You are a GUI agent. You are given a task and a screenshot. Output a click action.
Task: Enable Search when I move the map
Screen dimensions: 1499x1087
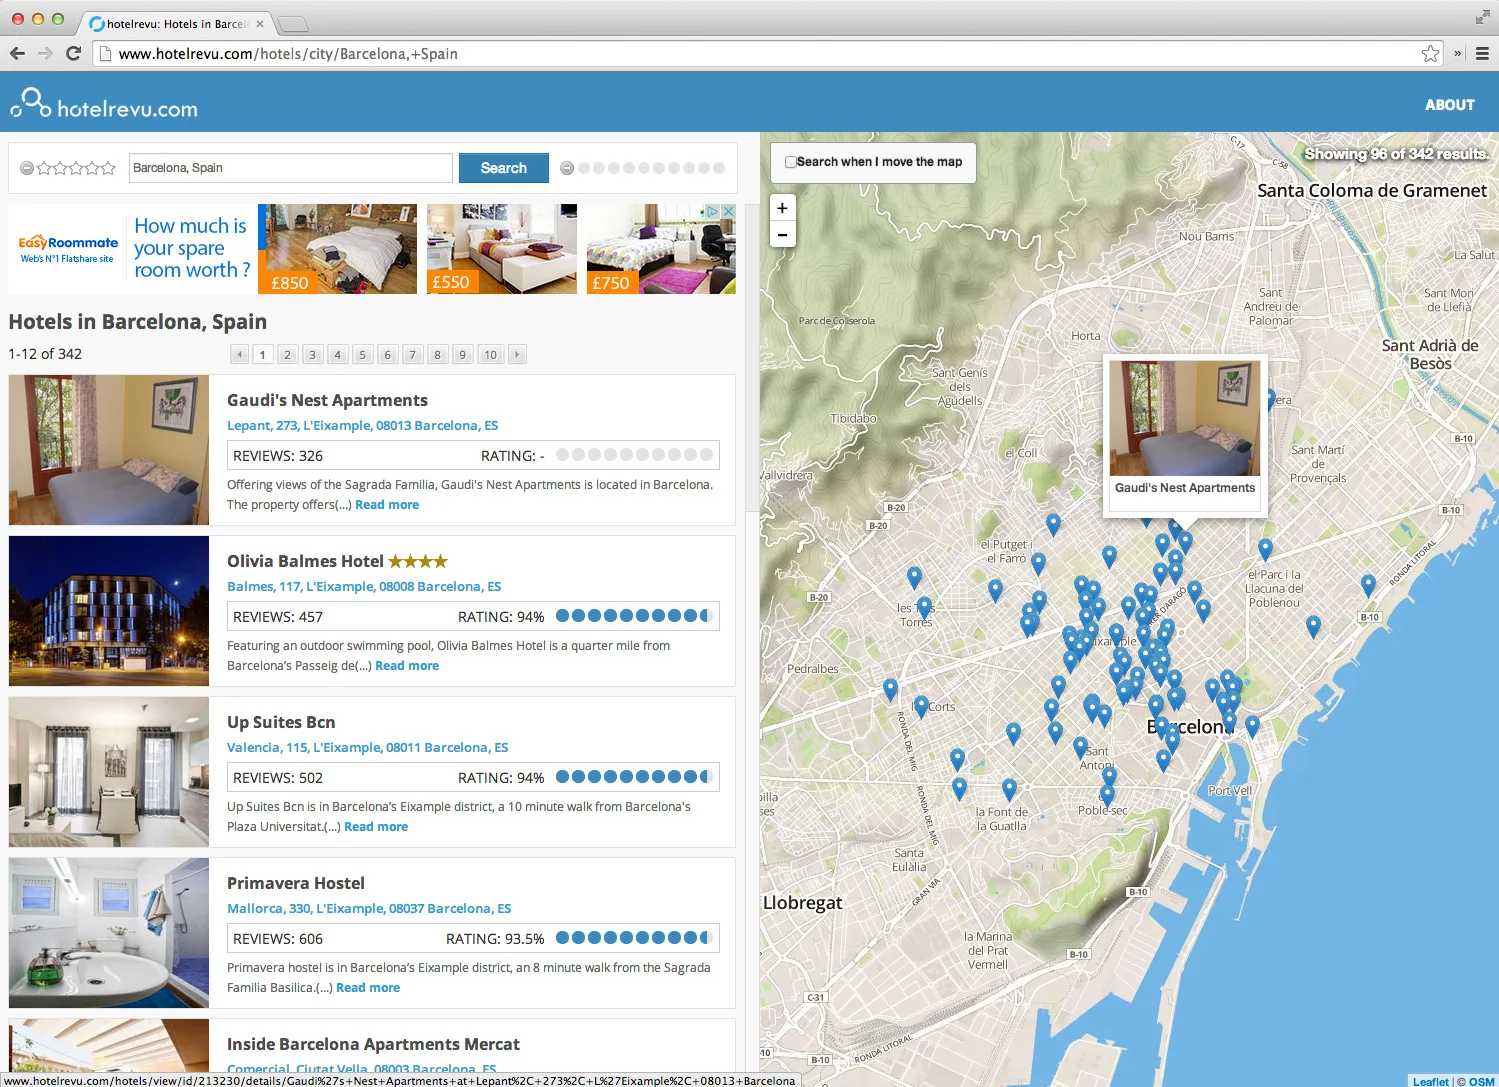pos(790,162)
